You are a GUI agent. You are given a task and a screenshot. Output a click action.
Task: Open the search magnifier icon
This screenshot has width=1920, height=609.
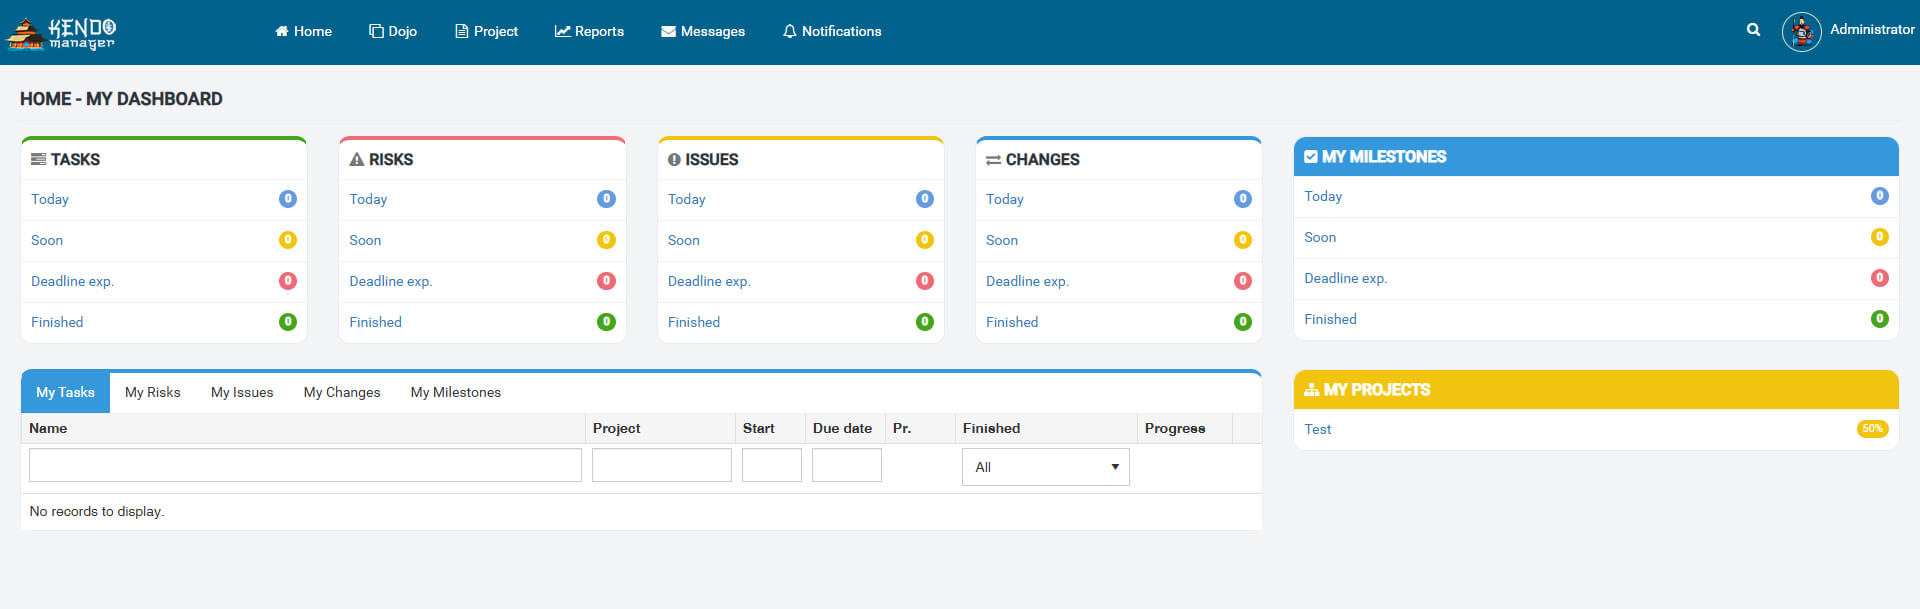[1753, 30]
